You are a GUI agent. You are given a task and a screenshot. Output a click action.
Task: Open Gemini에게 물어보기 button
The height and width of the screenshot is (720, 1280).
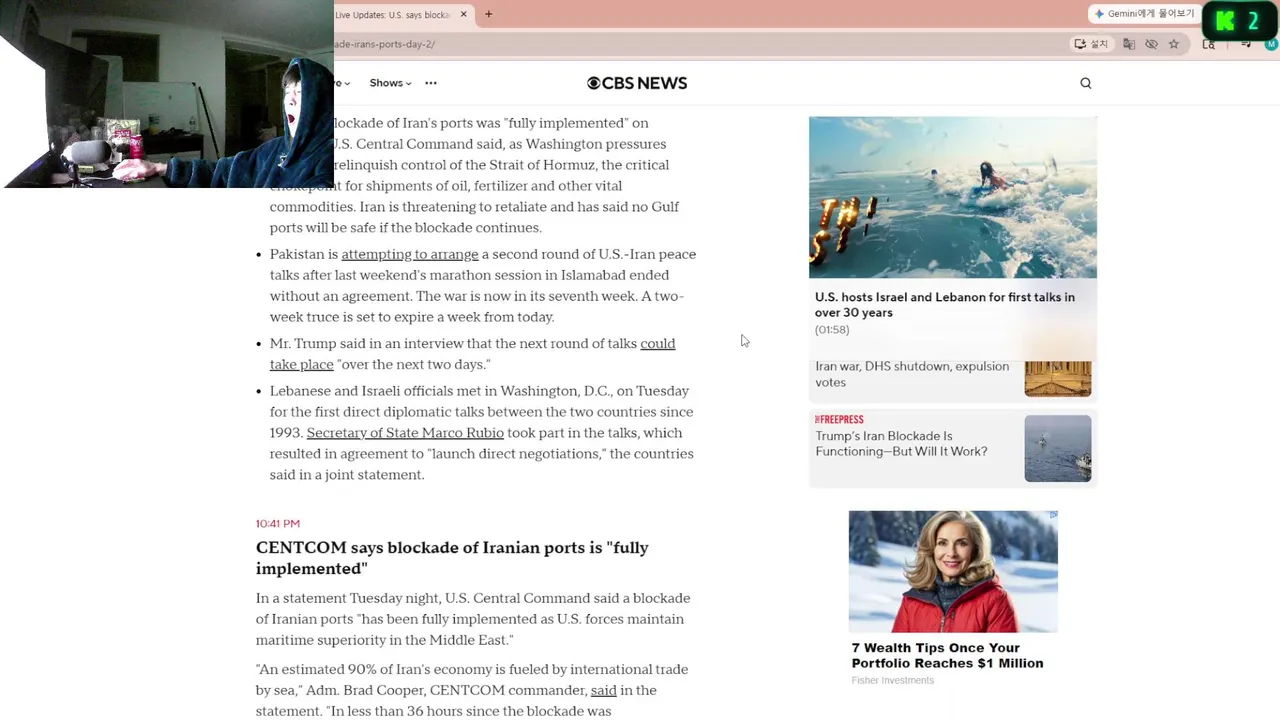click(1144, 14)
